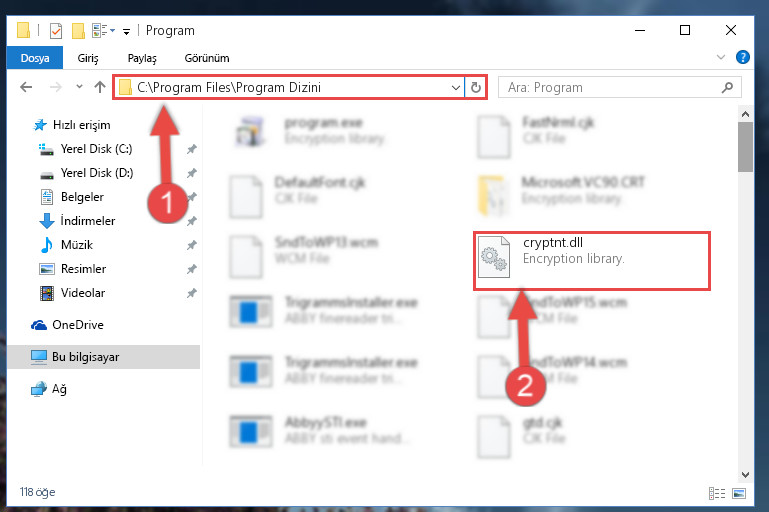Click the vertical scrollbar thumb

click(745, 147)
